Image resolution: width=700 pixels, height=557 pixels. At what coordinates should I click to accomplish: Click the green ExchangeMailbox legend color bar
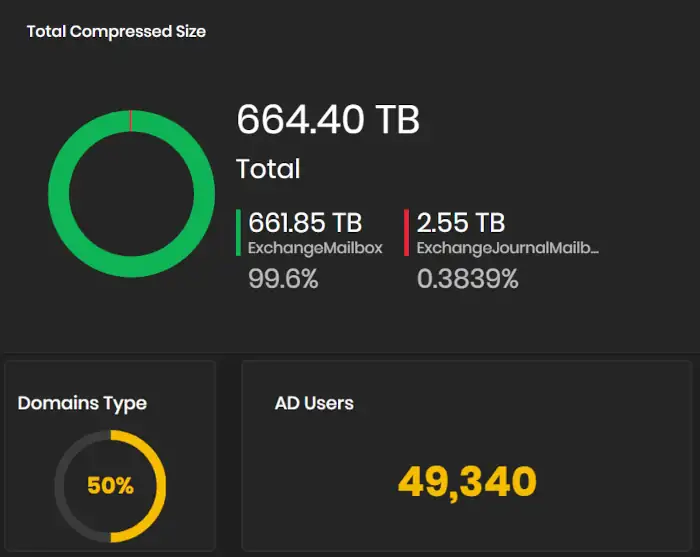pos(239,232)
